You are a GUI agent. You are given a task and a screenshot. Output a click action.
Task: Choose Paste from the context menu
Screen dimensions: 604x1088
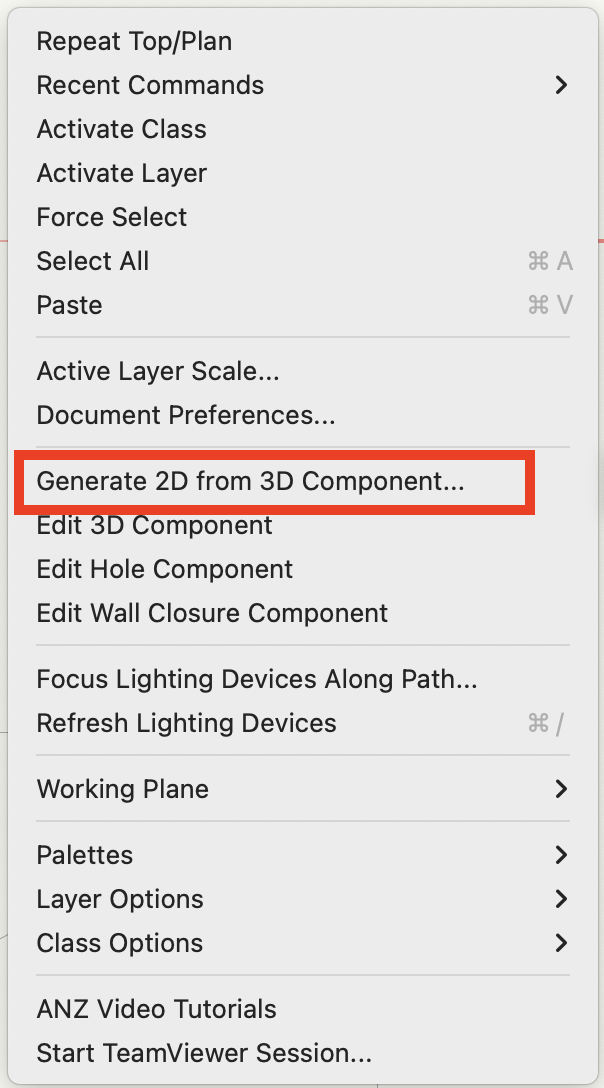click(69, 305)
